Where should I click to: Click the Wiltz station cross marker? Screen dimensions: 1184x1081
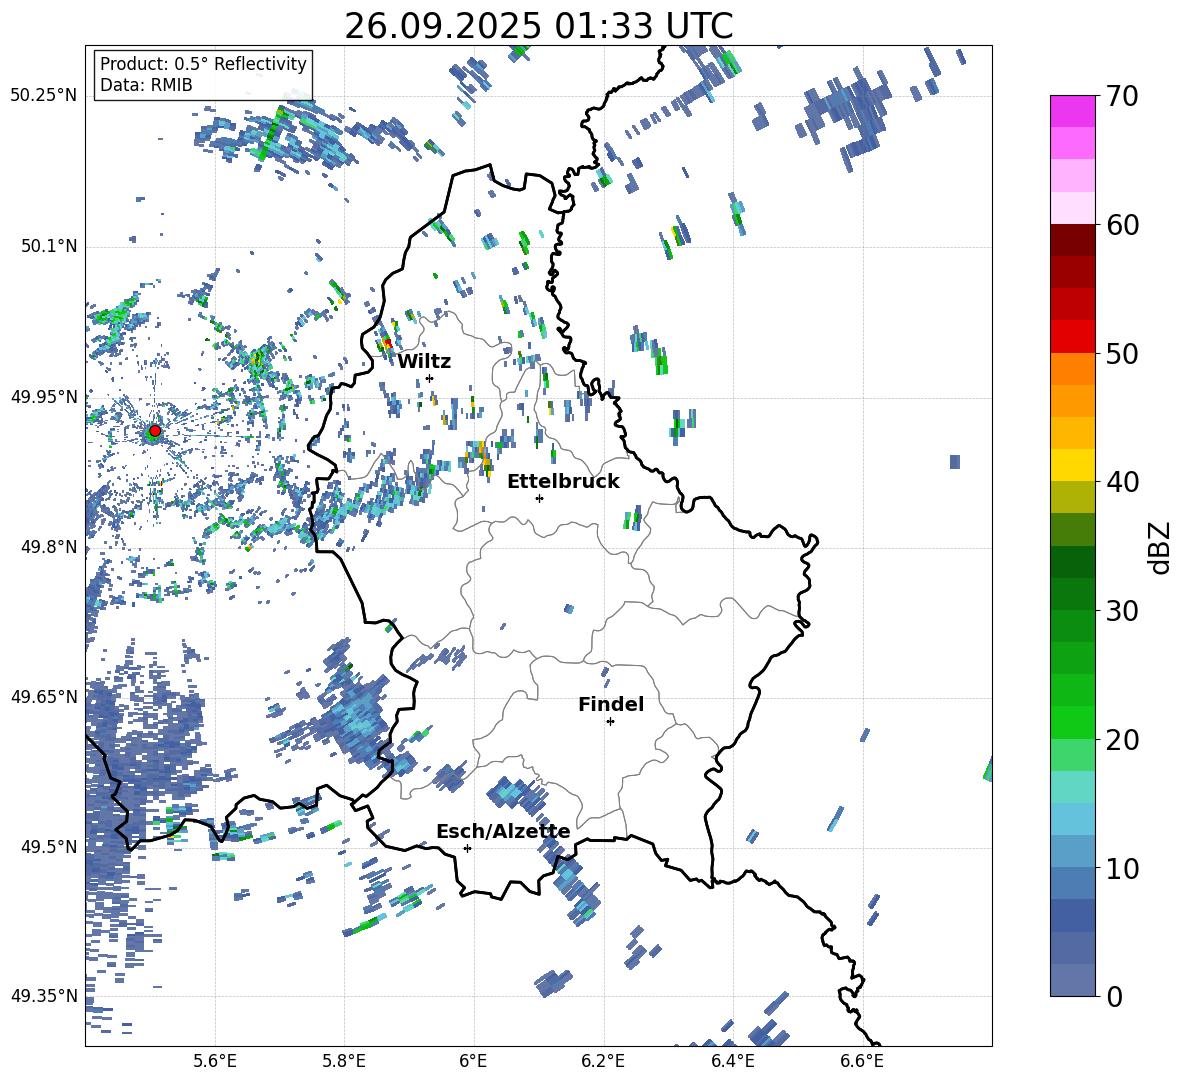coord(430,378)
